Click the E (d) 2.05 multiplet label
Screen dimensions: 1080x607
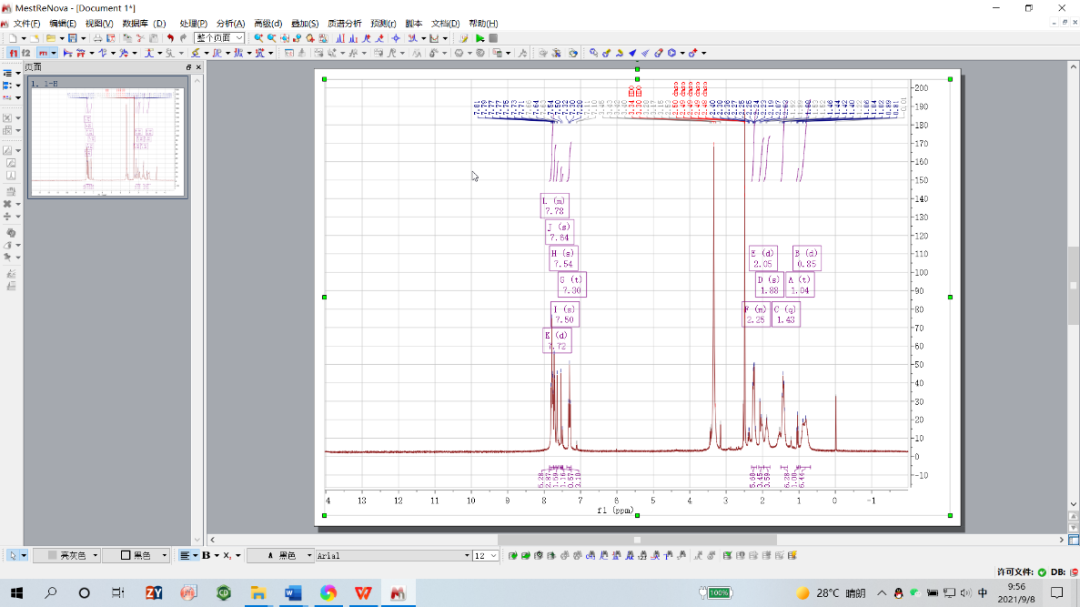coord(763,258)
